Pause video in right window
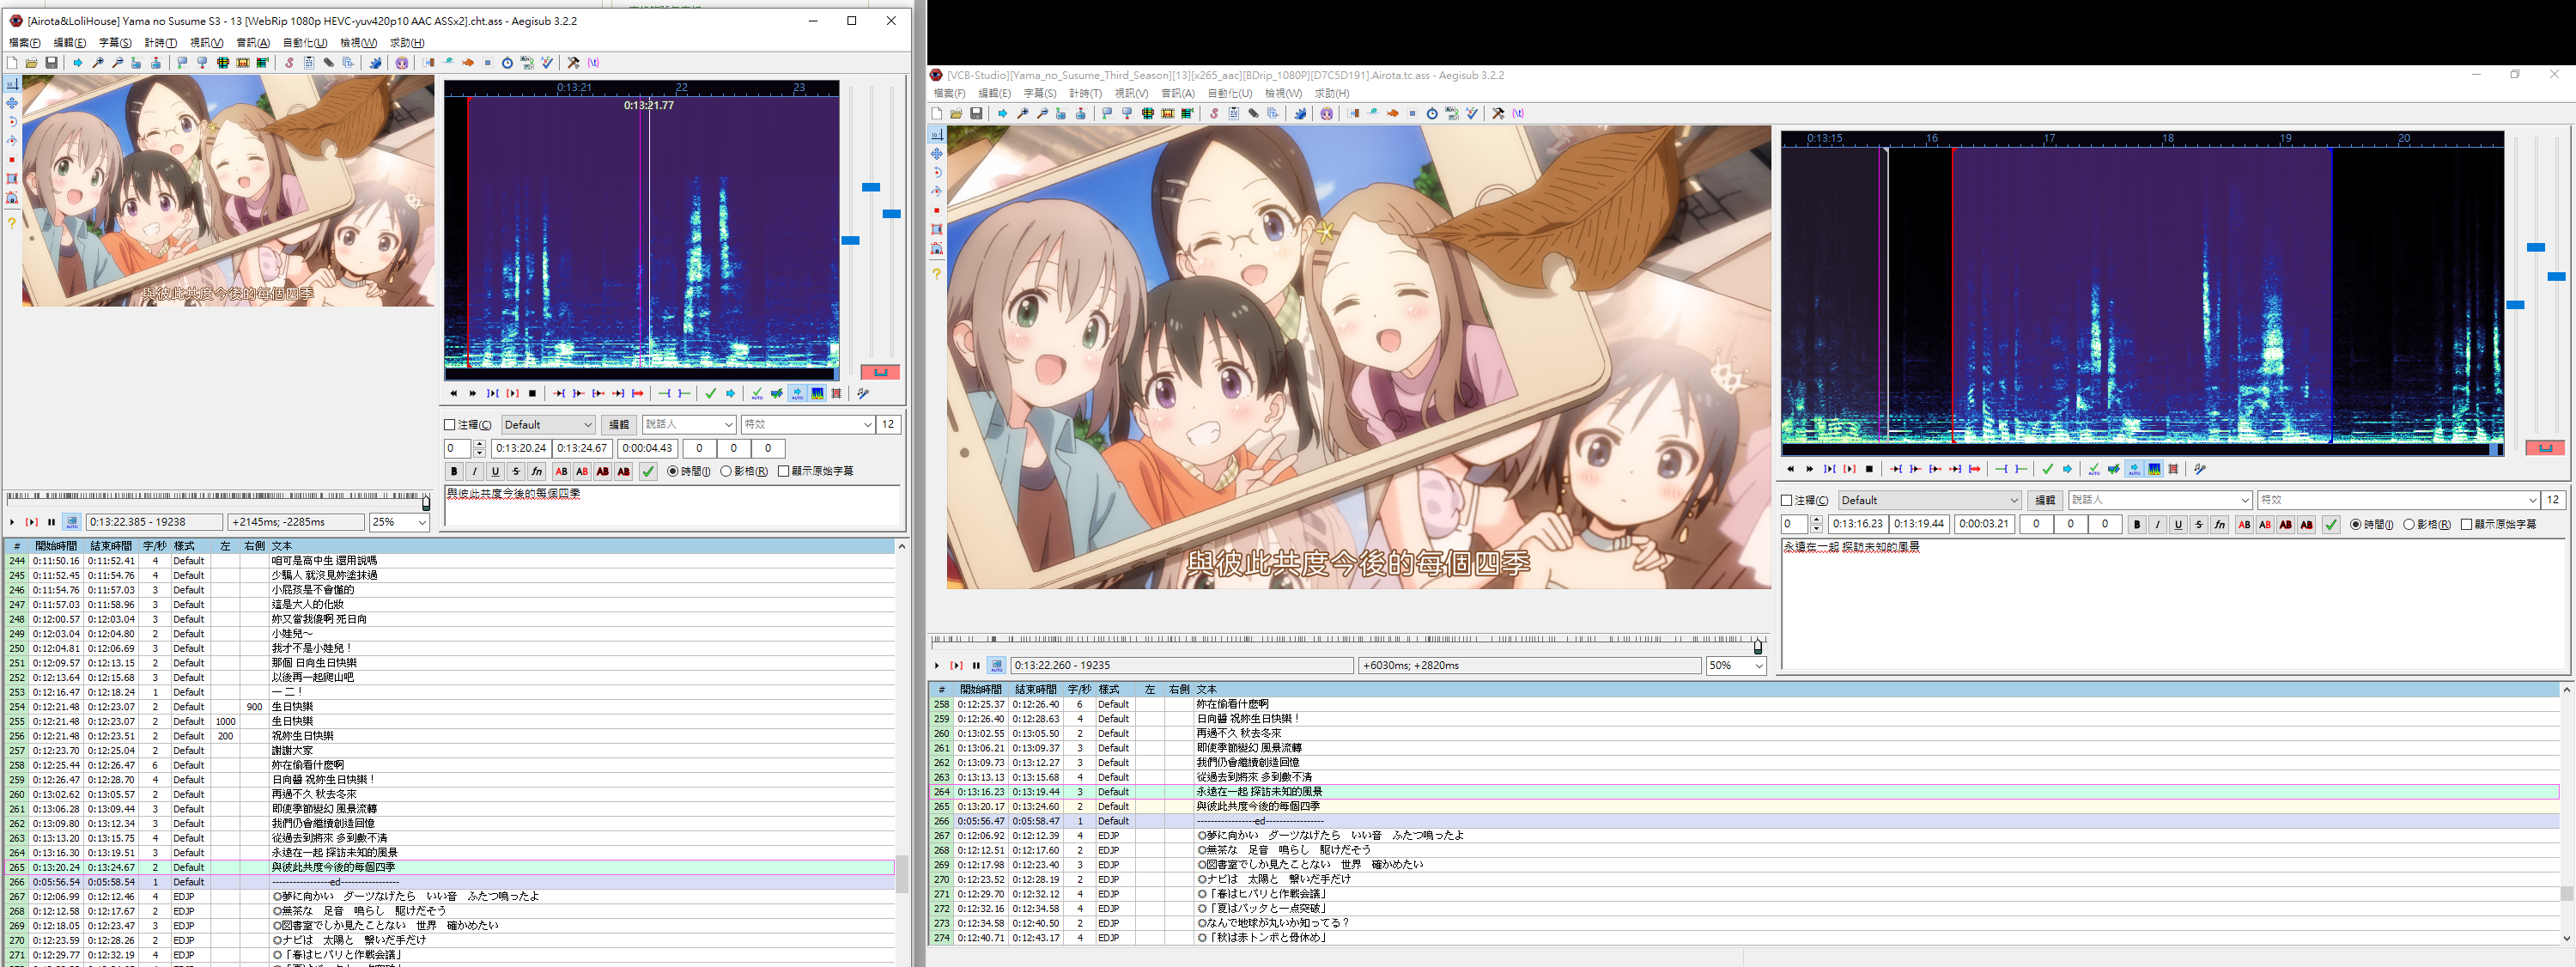Viewport: 2576px width, 967px height. (976, 665)
